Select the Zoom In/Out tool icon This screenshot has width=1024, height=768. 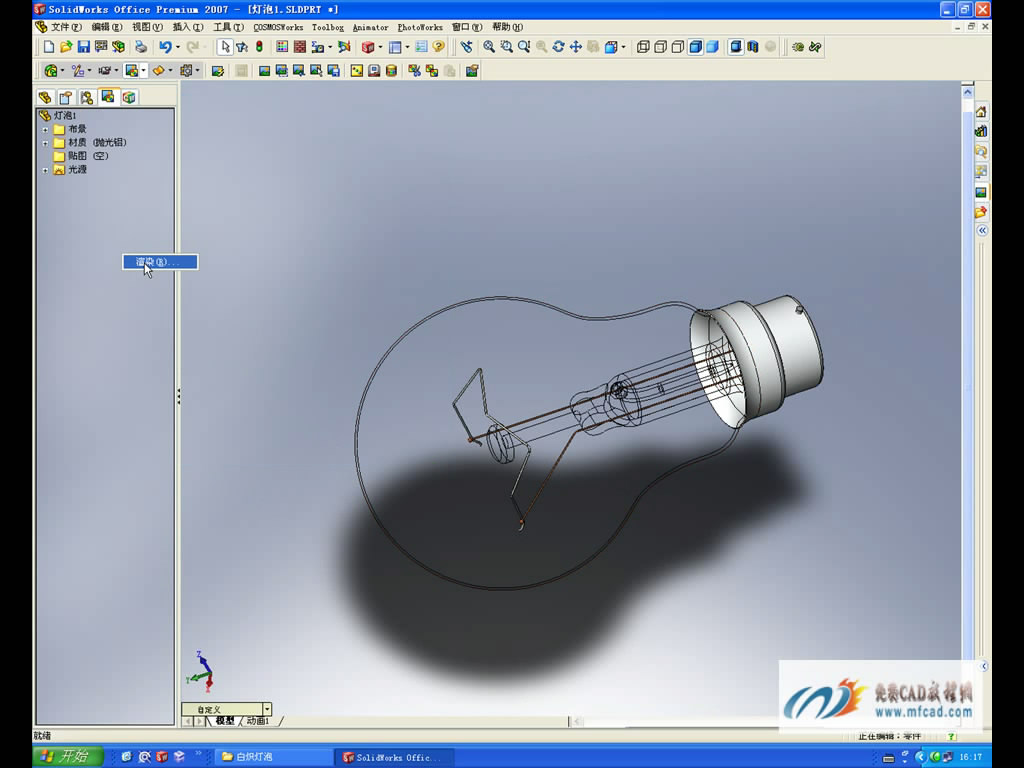523,46
